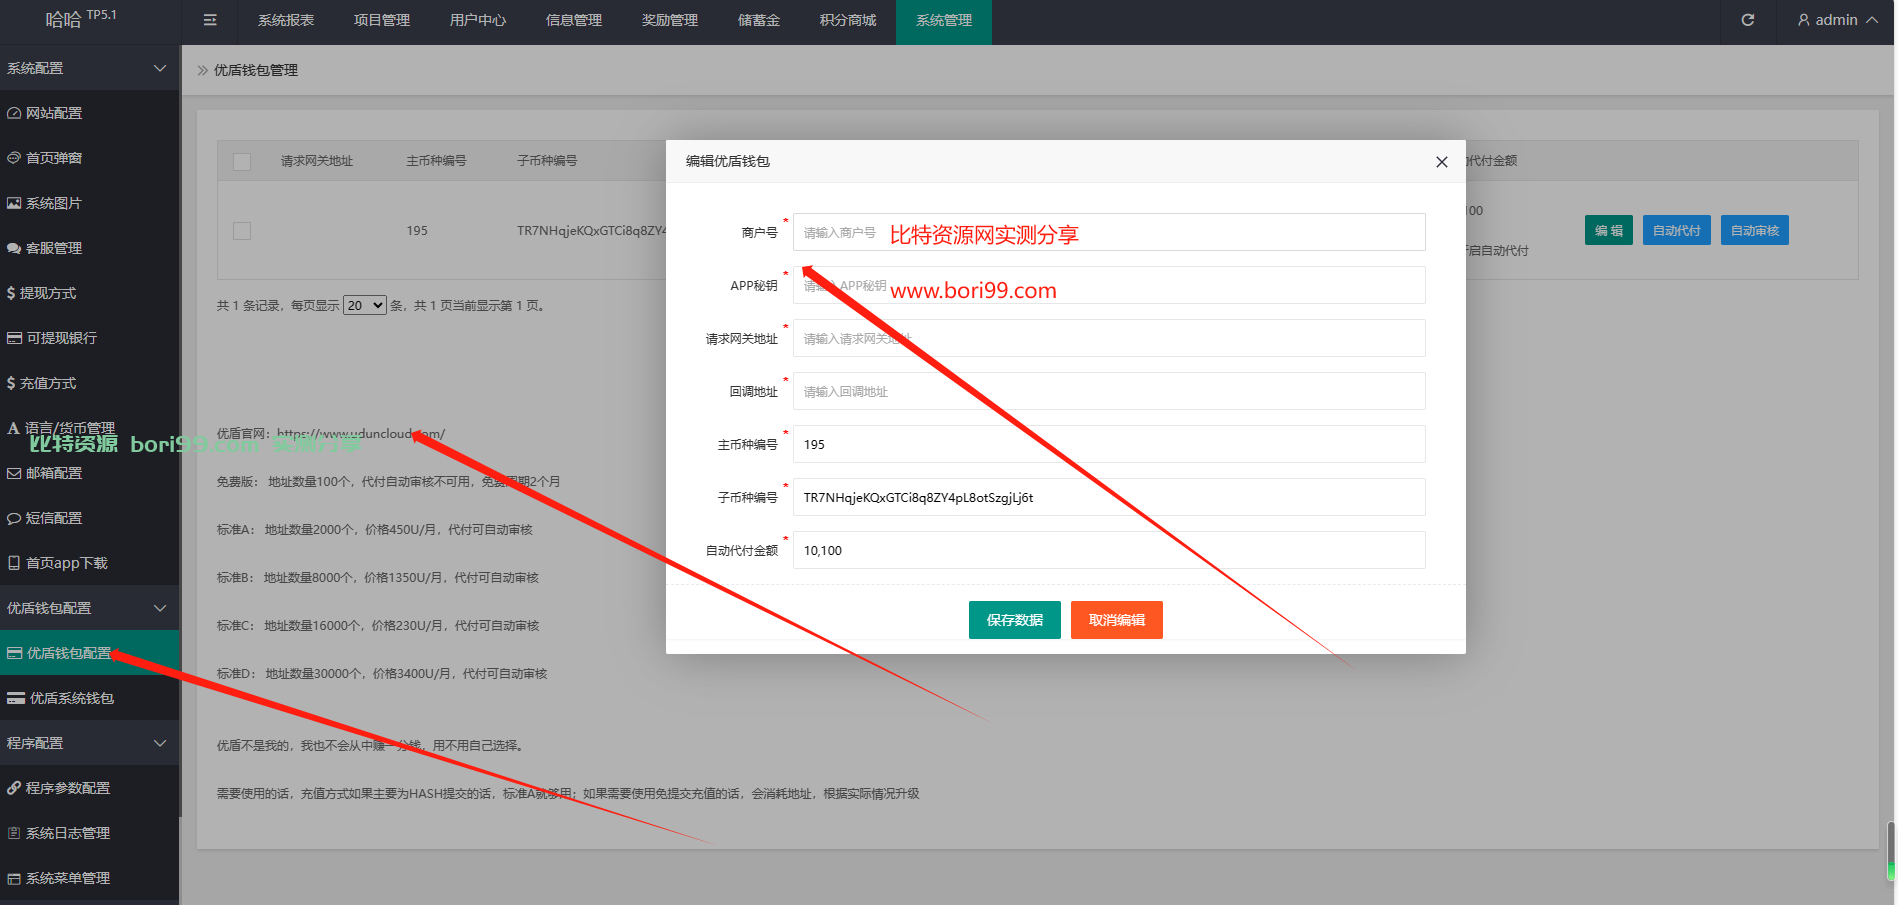Image resolution: width=1898 pixels, height=905 pixels.
Task: Switch to 用户中心 top menu
Action: point(478,20)
